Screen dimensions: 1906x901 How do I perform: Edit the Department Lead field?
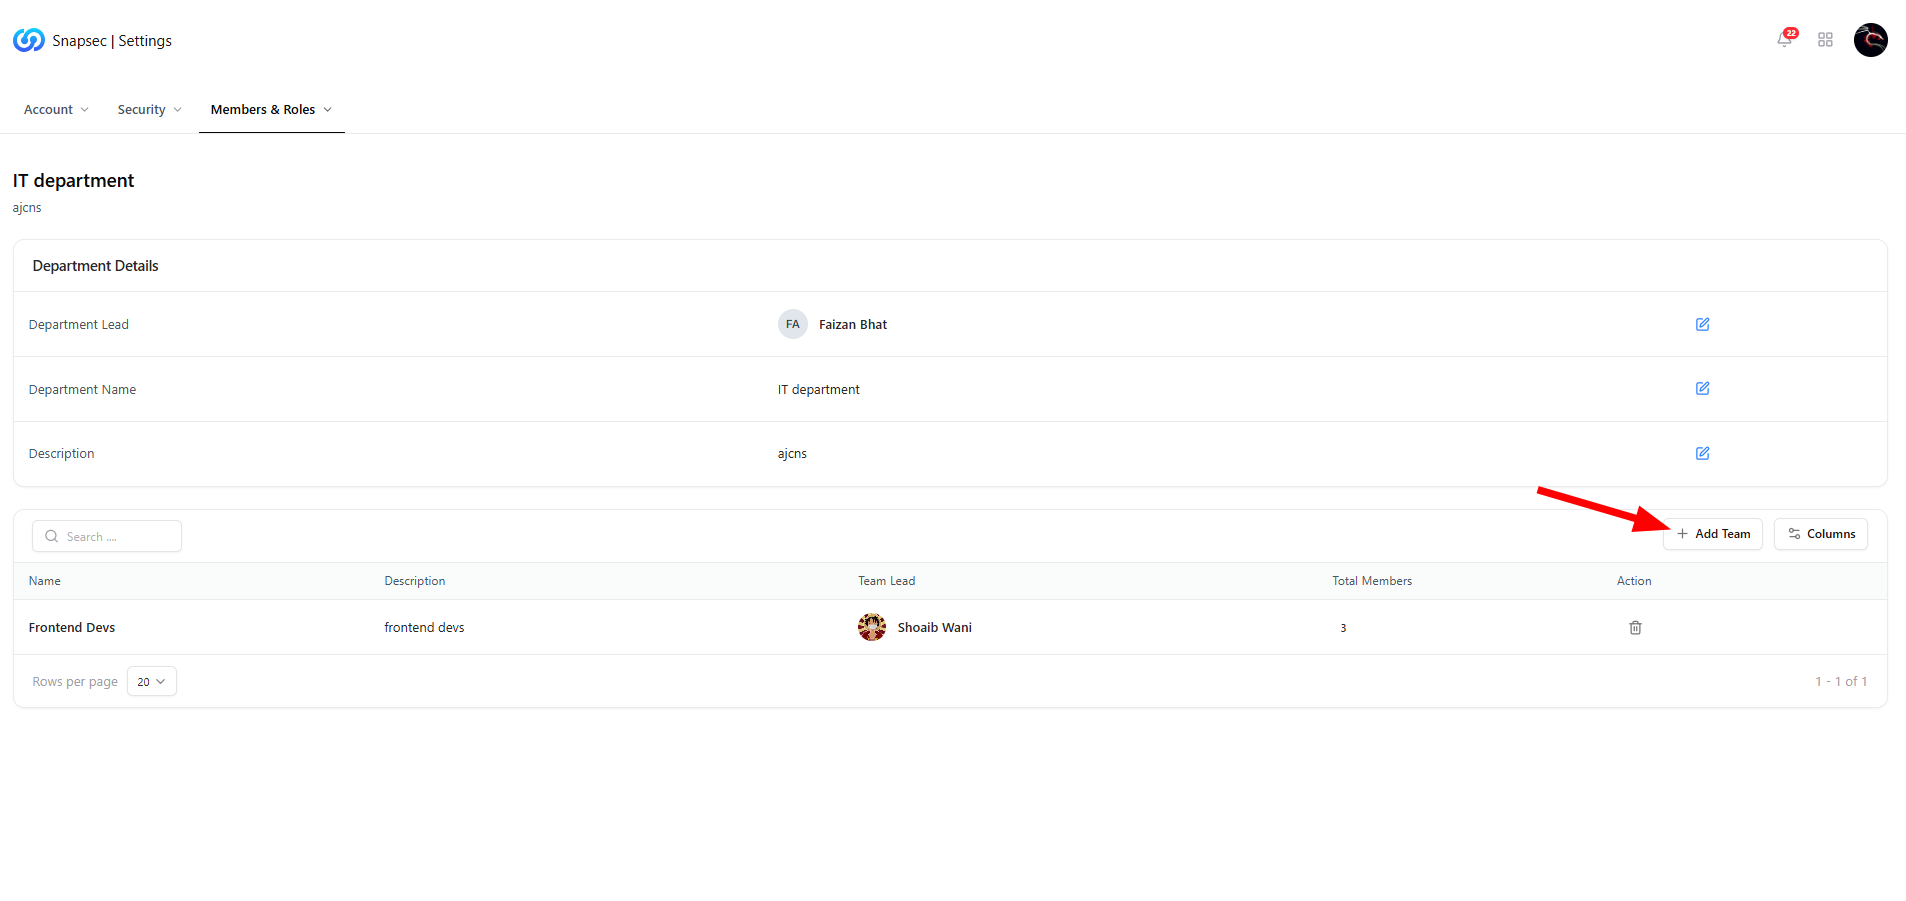coord(1702,324)
